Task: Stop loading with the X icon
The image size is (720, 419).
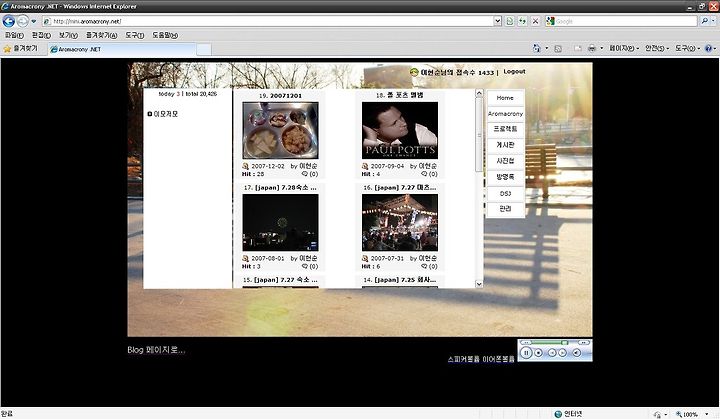Action: pyautogui.click(x=535, y=21)
